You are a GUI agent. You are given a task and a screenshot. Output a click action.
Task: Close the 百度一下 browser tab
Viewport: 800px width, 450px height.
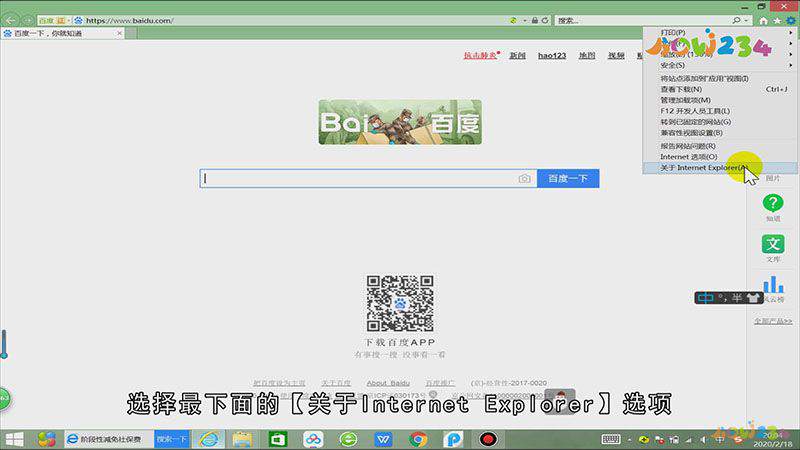coord(119,33)
